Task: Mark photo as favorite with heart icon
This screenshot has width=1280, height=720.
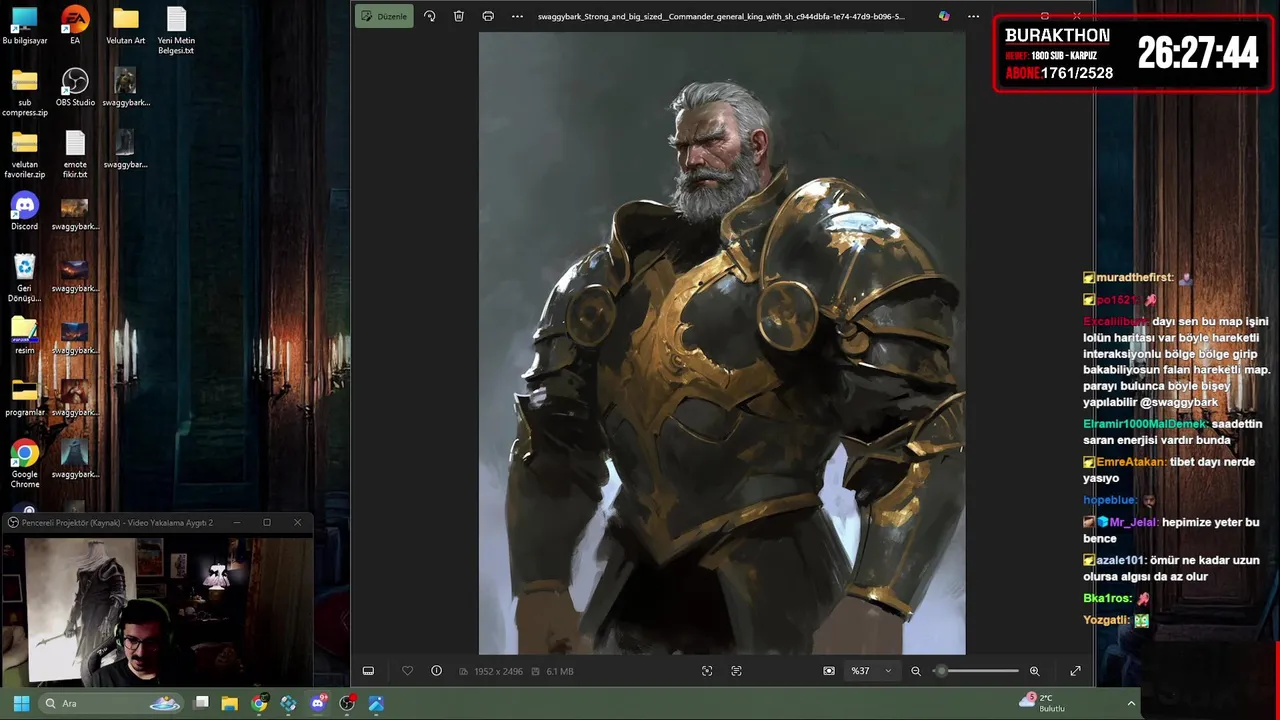Action: click(x=407, y=671)
